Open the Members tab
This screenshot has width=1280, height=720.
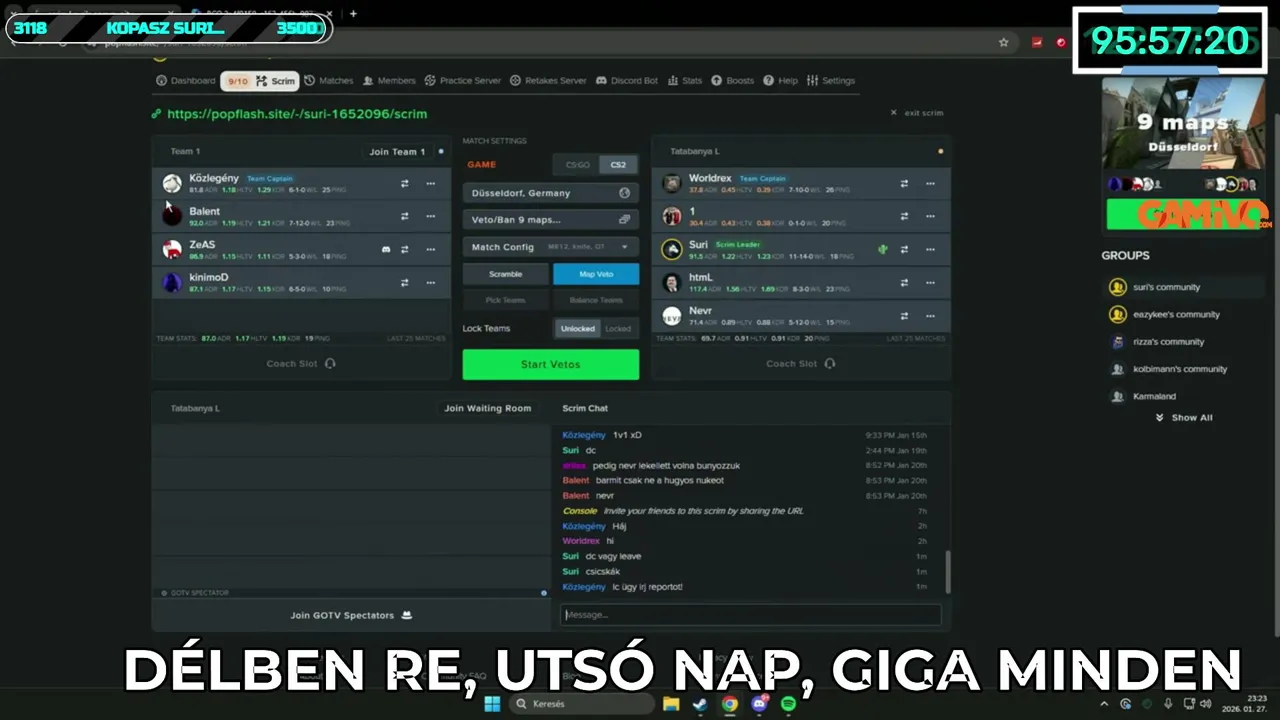(x=389, y=81)
